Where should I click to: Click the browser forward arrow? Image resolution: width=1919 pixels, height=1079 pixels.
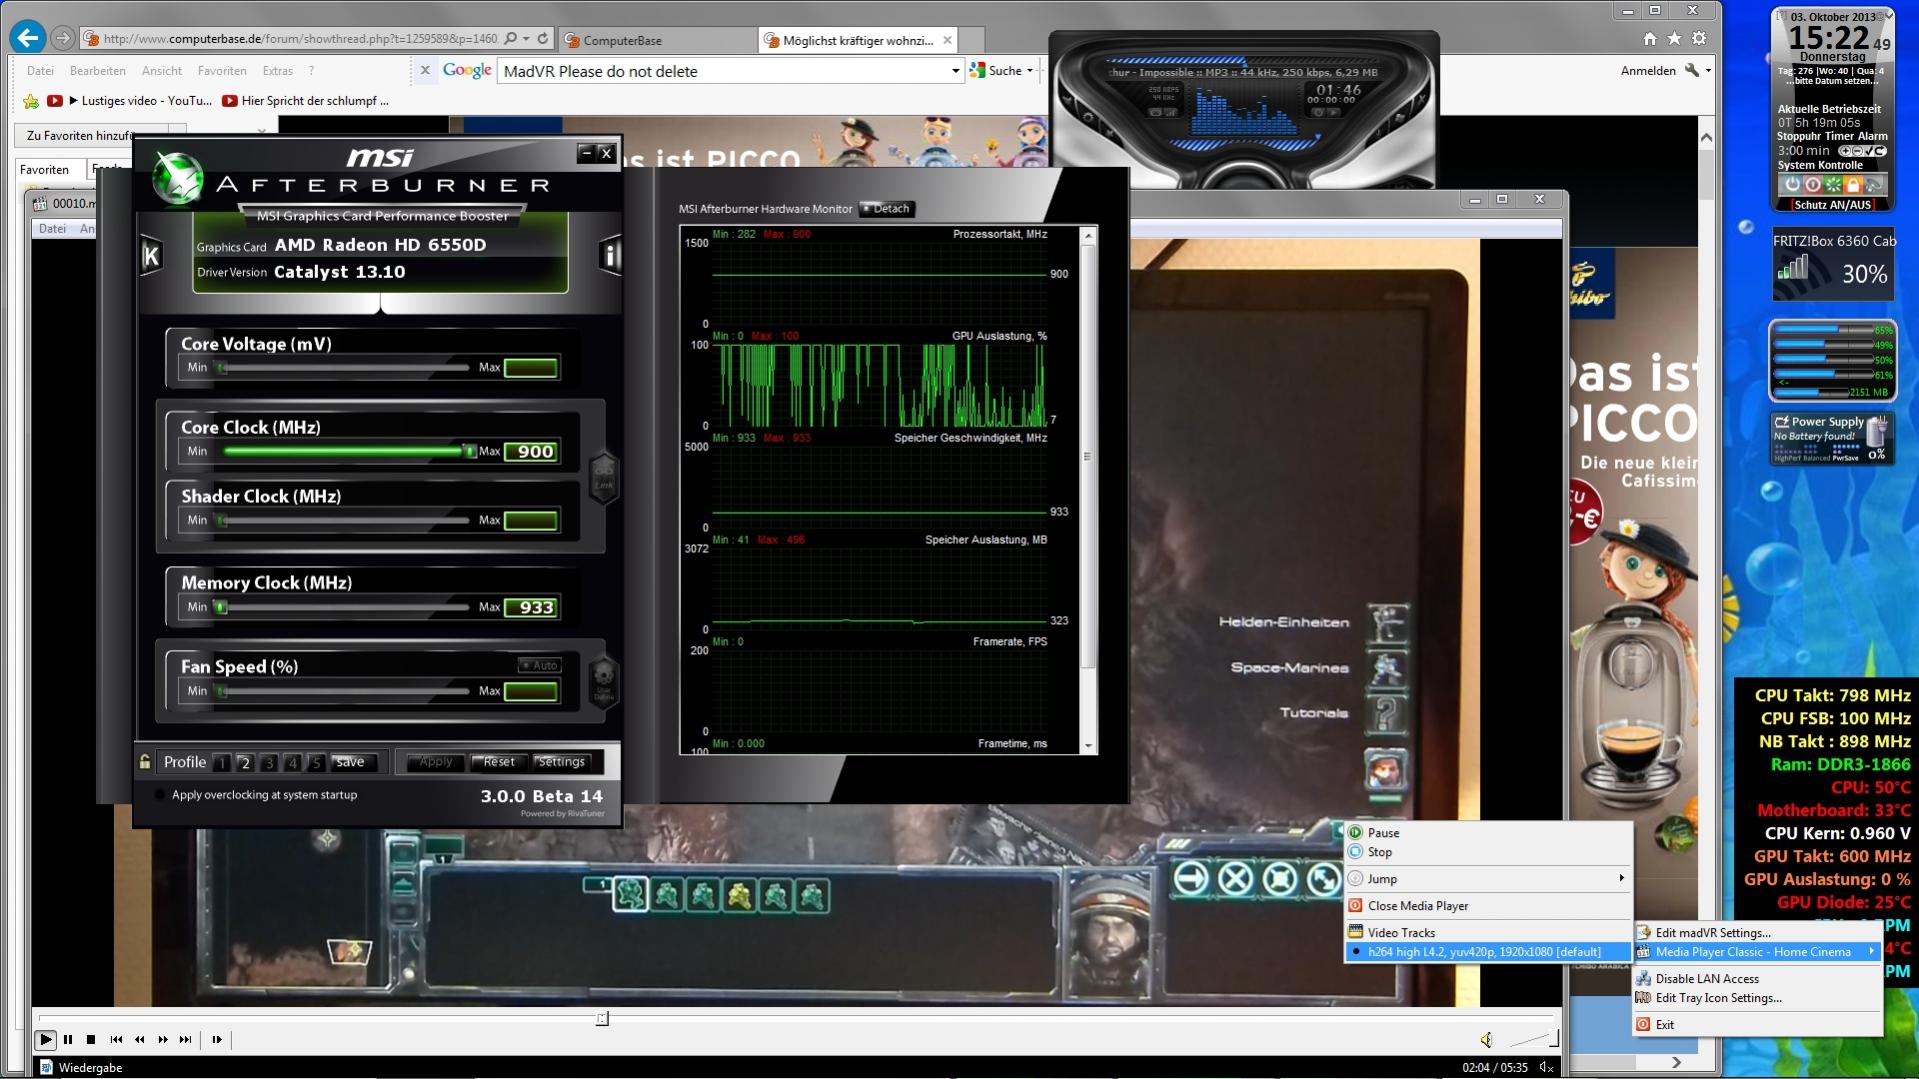pyautogui.click(x=62, y=38)
